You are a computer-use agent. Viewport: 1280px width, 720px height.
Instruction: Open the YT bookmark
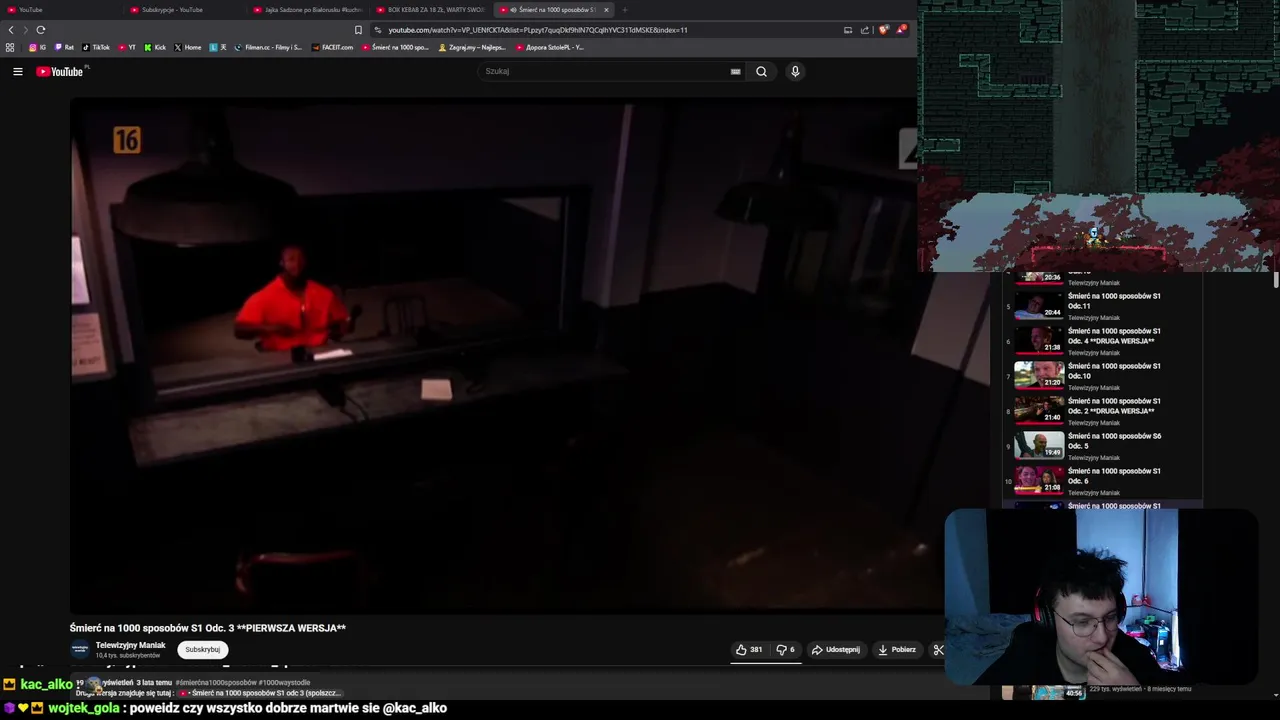[127, 47]
